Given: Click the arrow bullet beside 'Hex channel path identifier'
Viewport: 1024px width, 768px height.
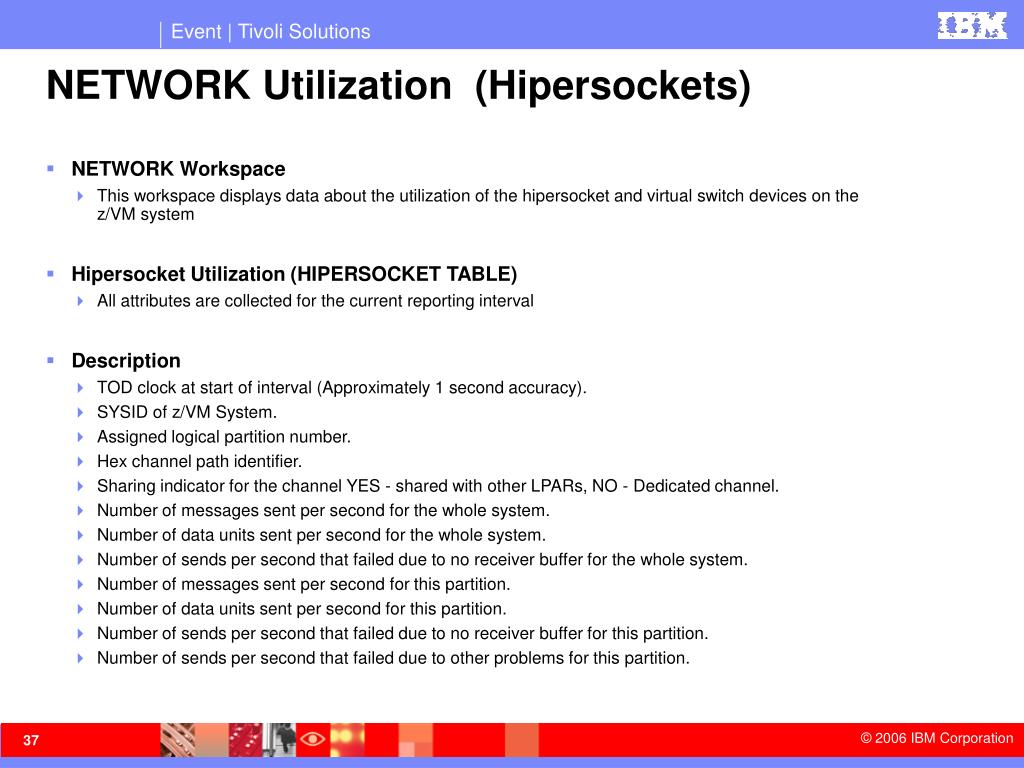Looking at the screenshot, I should coord(80,462).
